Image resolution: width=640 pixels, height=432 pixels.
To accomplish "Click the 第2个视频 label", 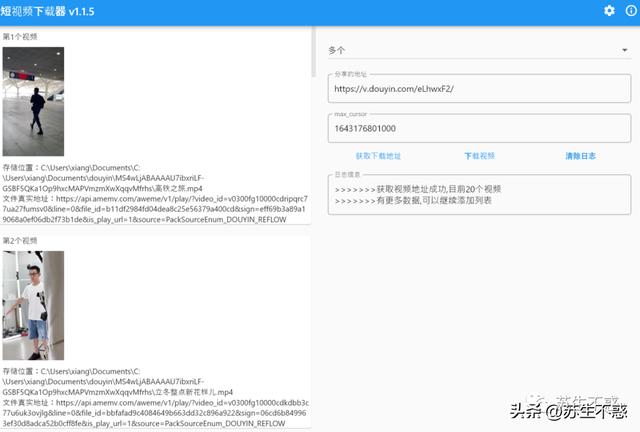I will 20,241.
